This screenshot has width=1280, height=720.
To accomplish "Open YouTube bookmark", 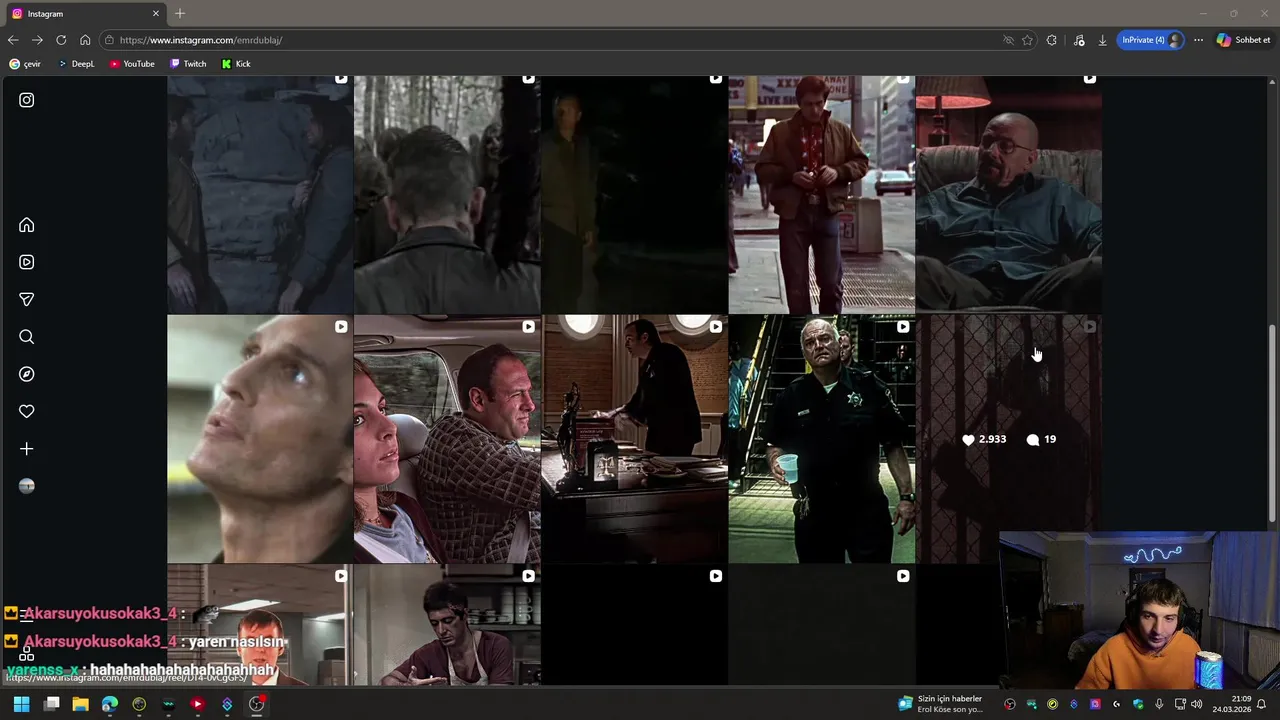I will coord(132,64).
